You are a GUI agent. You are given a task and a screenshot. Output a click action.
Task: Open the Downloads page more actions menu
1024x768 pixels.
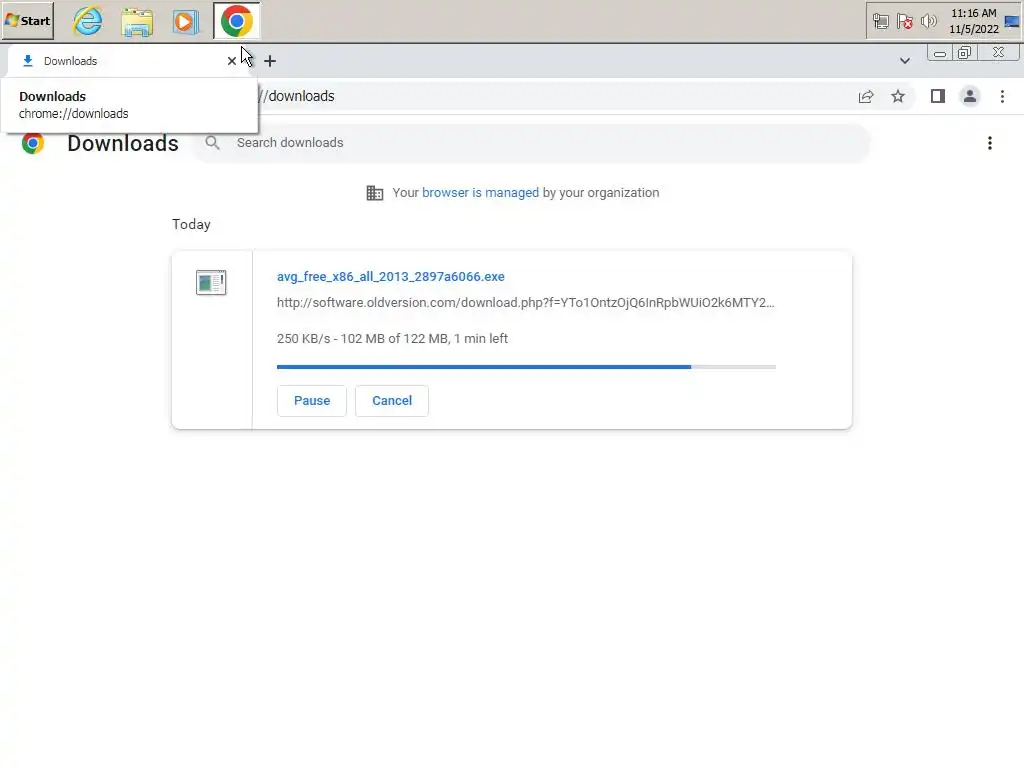tap(990, 143)
